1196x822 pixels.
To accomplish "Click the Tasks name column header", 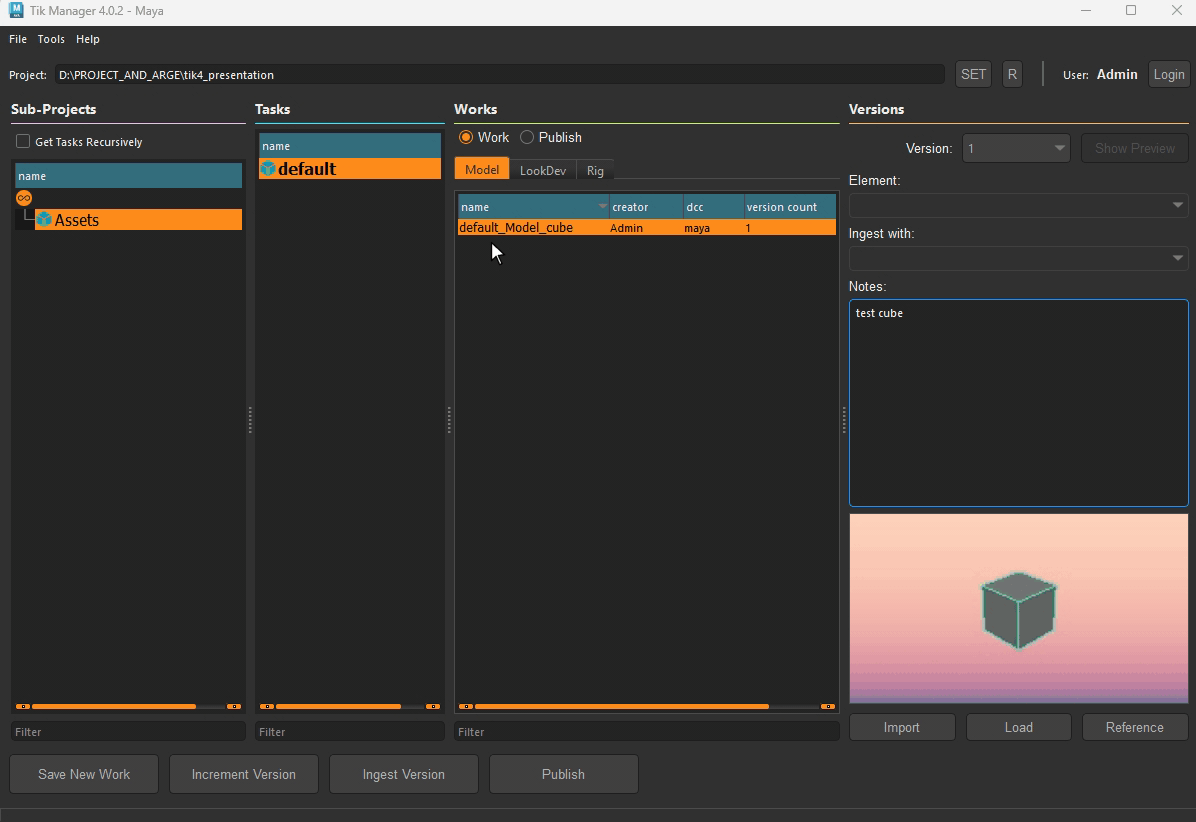I will point(349,146).
